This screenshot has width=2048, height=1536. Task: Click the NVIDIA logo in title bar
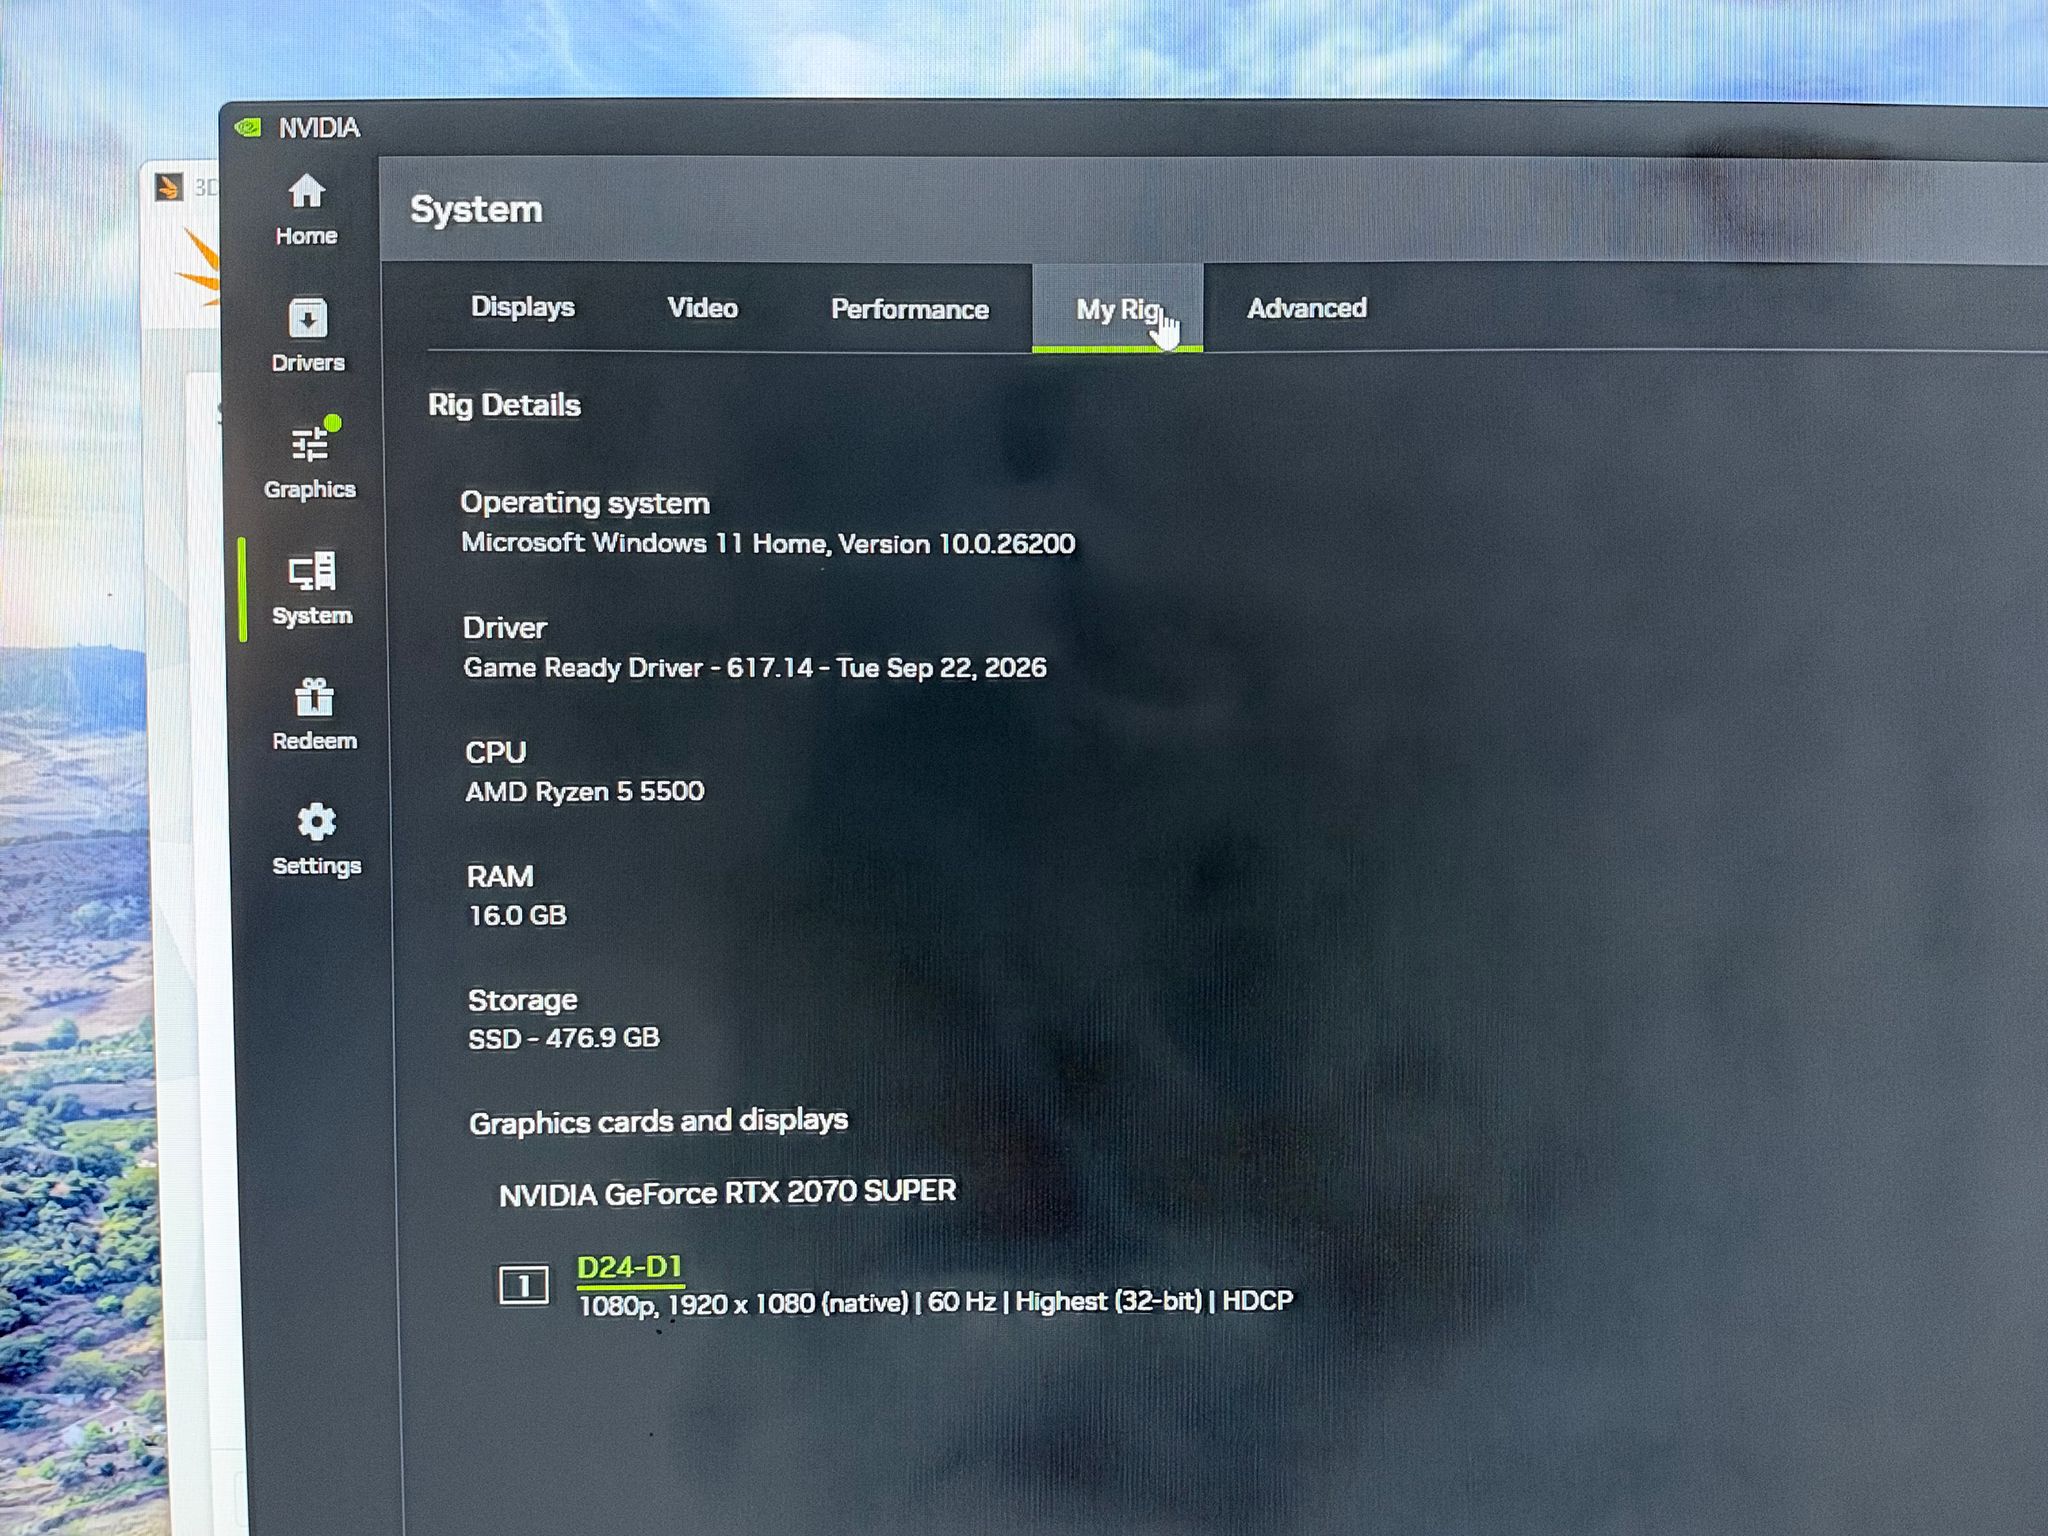(x=247, y=127)
